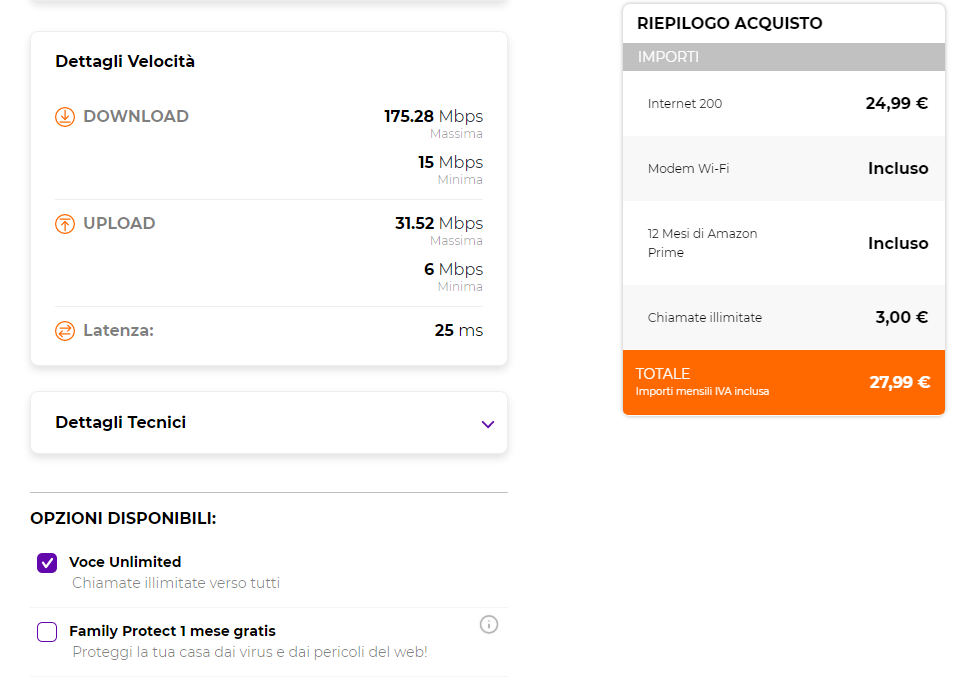
Task: Click the OPZIONI DISPONIBILI heading
Action: pyautogui.click(x=123, y=518)
